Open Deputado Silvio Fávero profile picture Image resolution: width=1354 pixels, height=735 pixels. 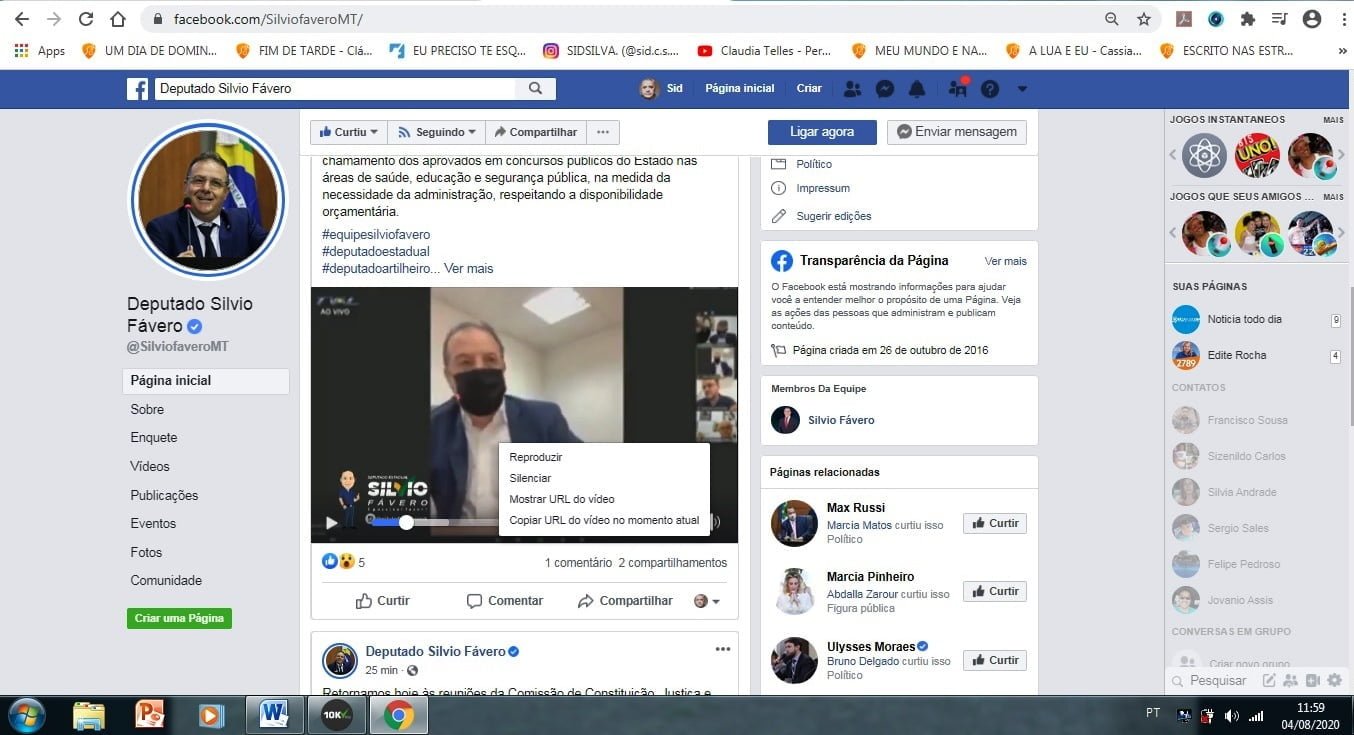tap(208, 202)
